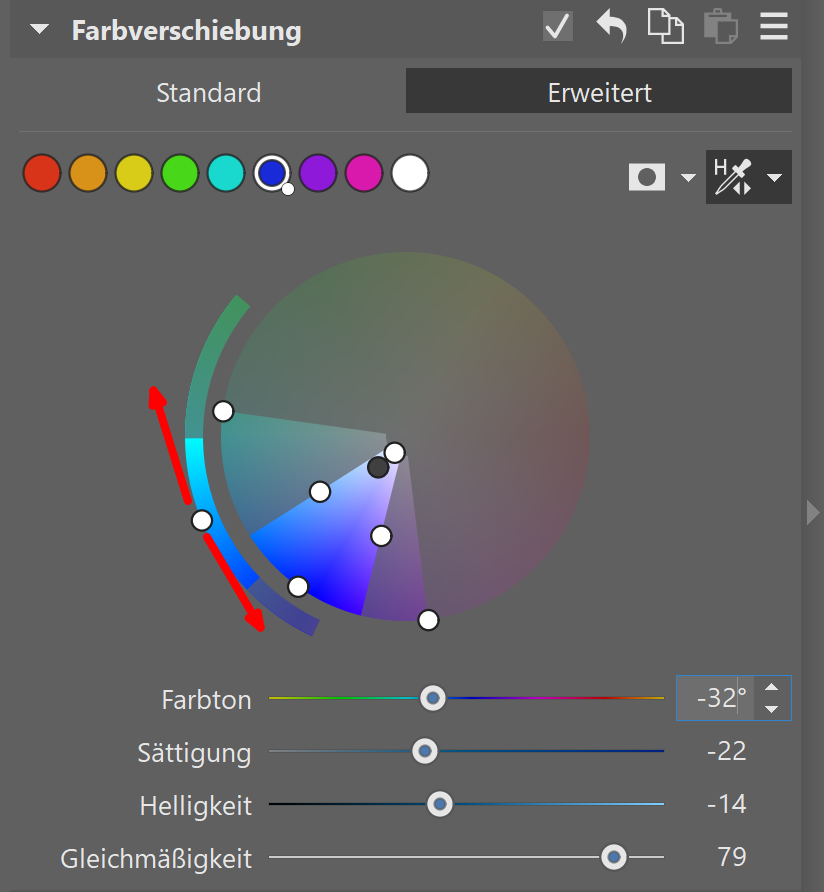Click the mask display icon

[x=646, y=178]
